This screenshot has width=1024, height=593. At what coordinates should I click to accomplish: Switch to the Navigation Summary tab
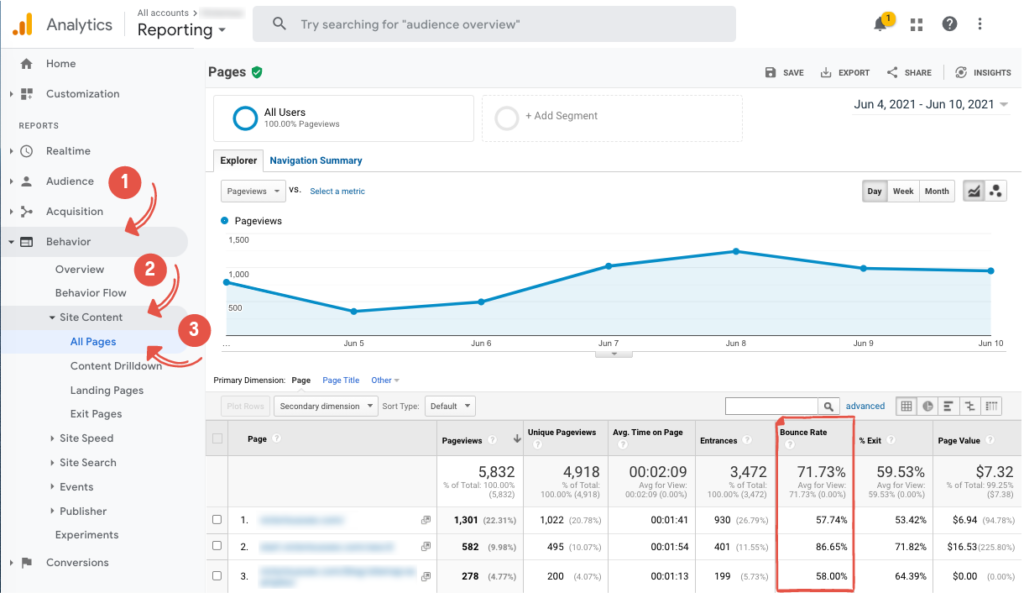click(x=316, y=160)
